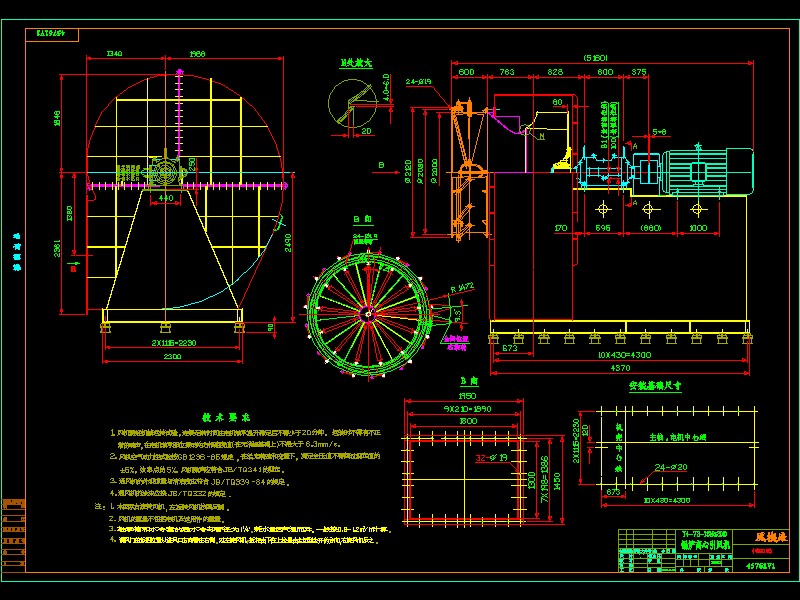Click the 9X210=1890 flange dimension
800x600 pixels.
pos(461,409)
